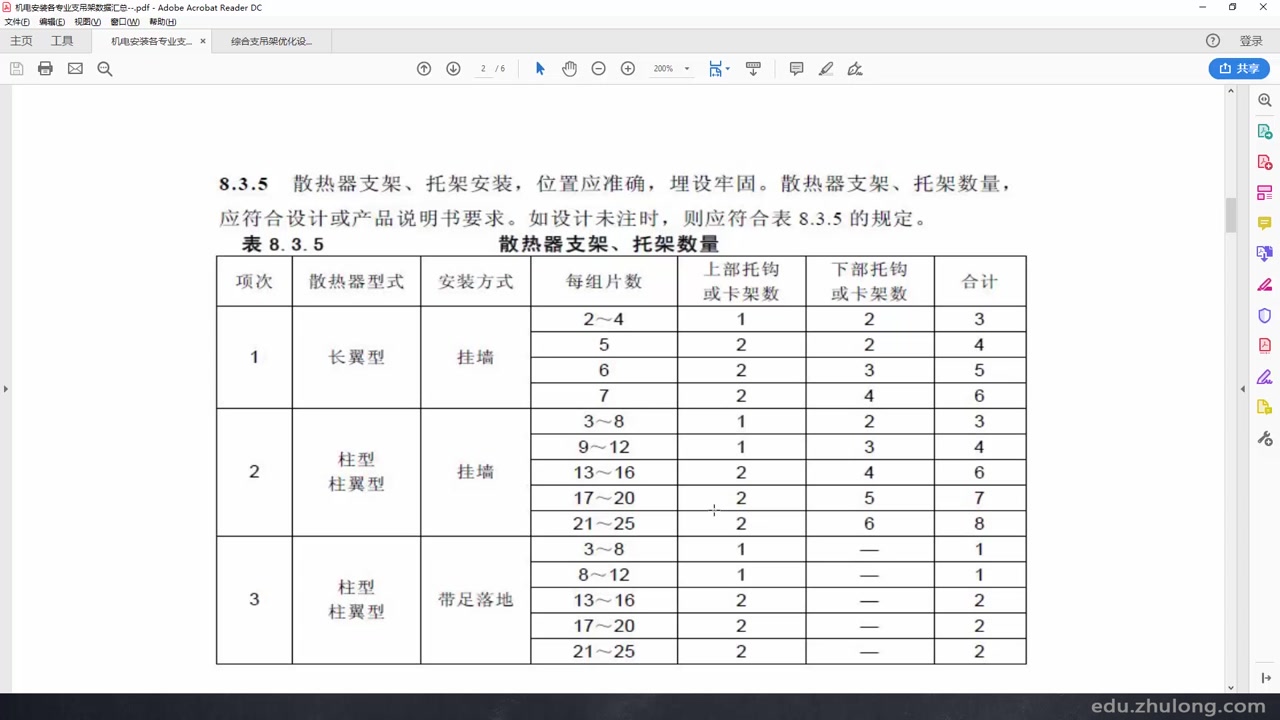Open Combine Files tool in right pane
The image size is (1280, 720).
tap(1265, 254)
